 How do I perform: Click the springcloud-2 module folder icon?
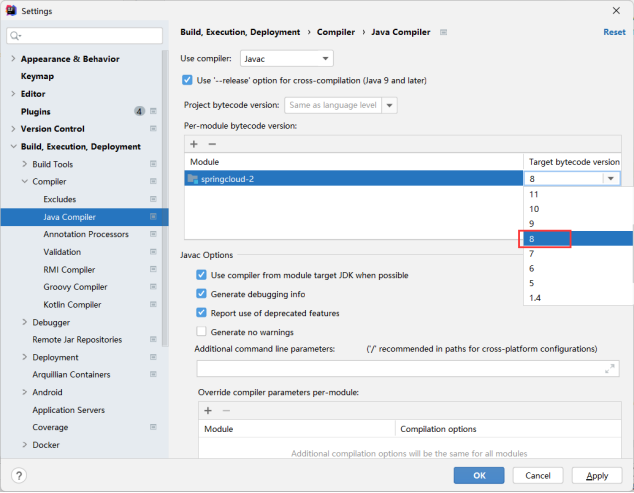click(192, 179)
